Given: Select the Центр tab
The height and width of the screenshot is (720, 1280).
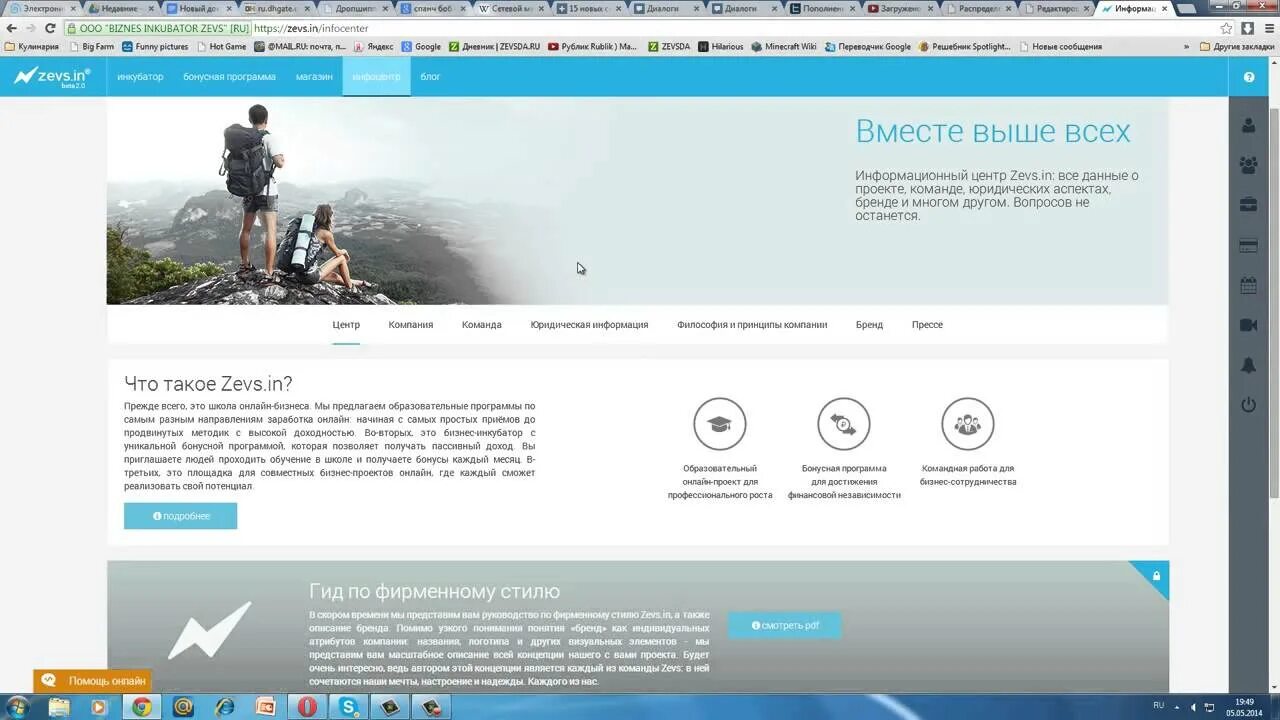Looking at the screenshot, I should point(346,325).
